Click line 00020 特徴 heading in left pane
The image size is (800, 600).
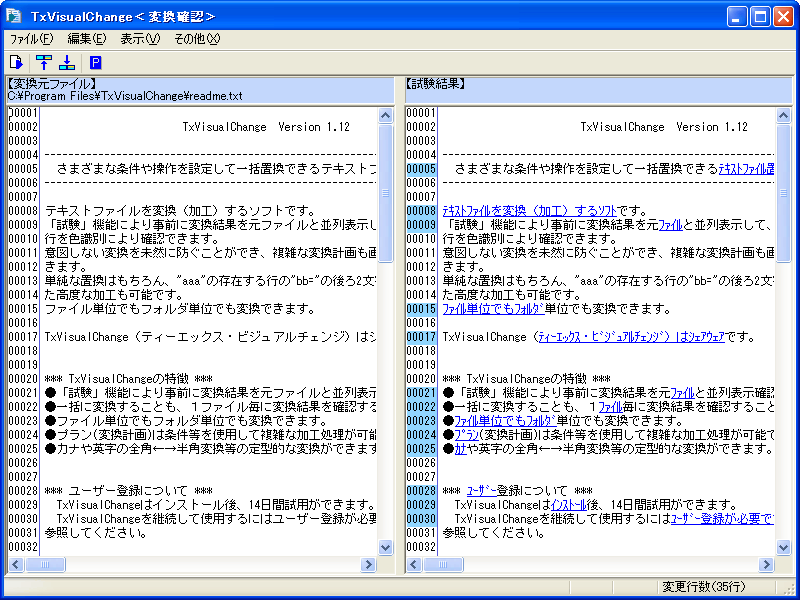tap(129, 379)
